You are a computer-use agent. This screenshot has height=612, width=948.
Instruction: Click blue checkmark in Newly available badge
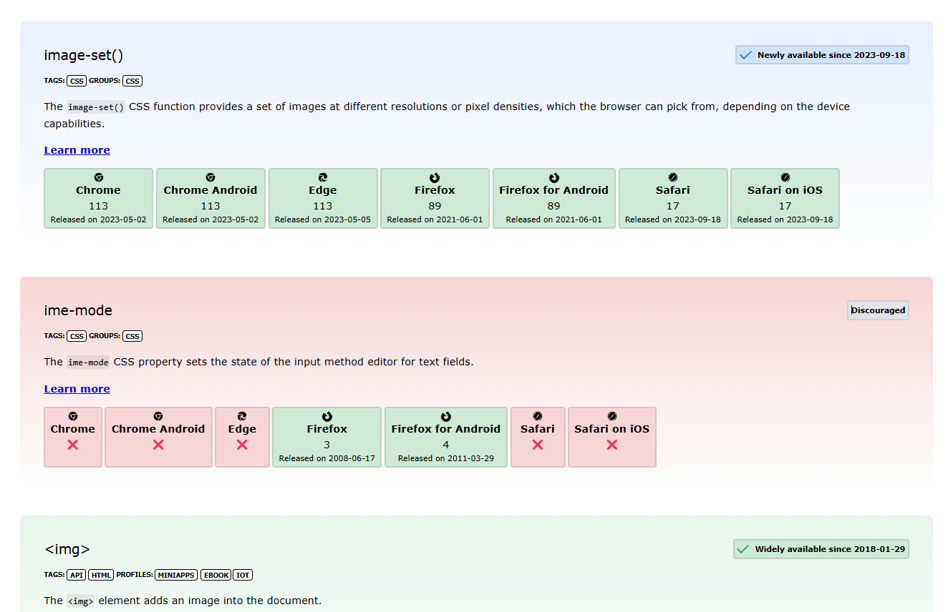pos(746,55)
